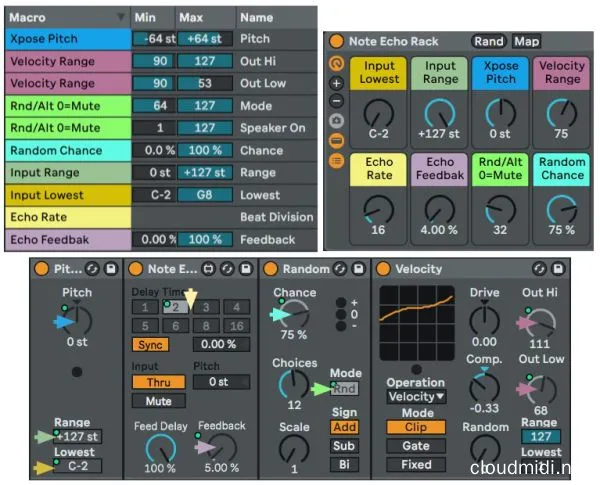Select the Clip mode in Velocity
The height and width of the screenshot is (485, 600).
[x=416, y=427]
